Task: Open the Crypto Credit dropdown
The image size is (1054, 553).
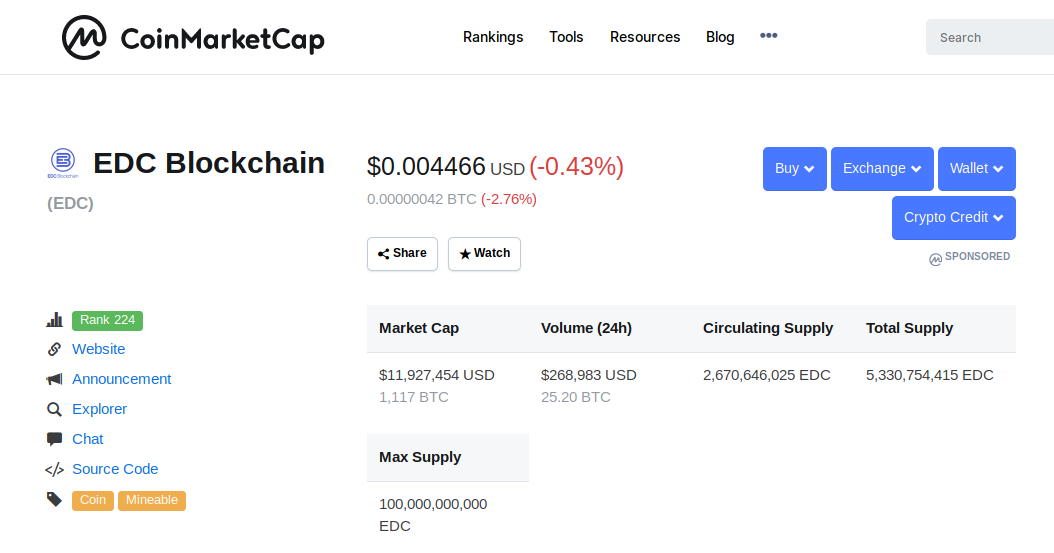Action: (x=954, y=218)
